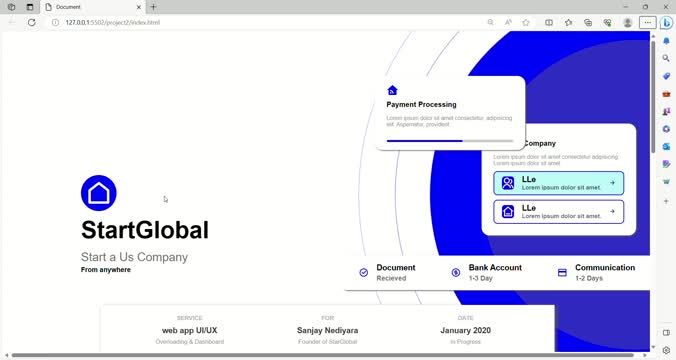Image resolution: width=676 pixels, height=360 pixels.
Task: Open the sidebar search magnifier icon
Action: (x=666, y=58)
